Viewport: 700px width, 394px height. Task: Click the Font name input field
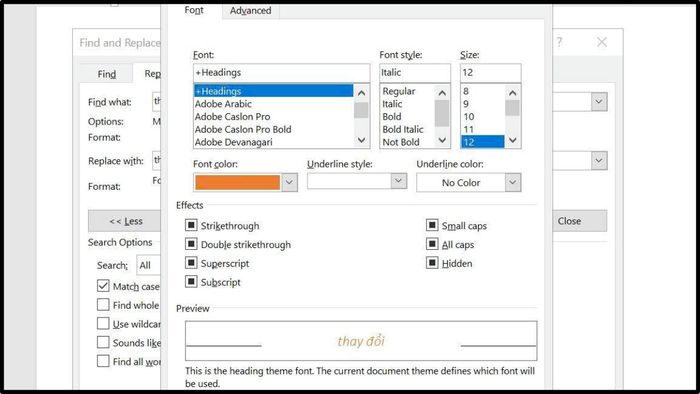tap(281, 72)
